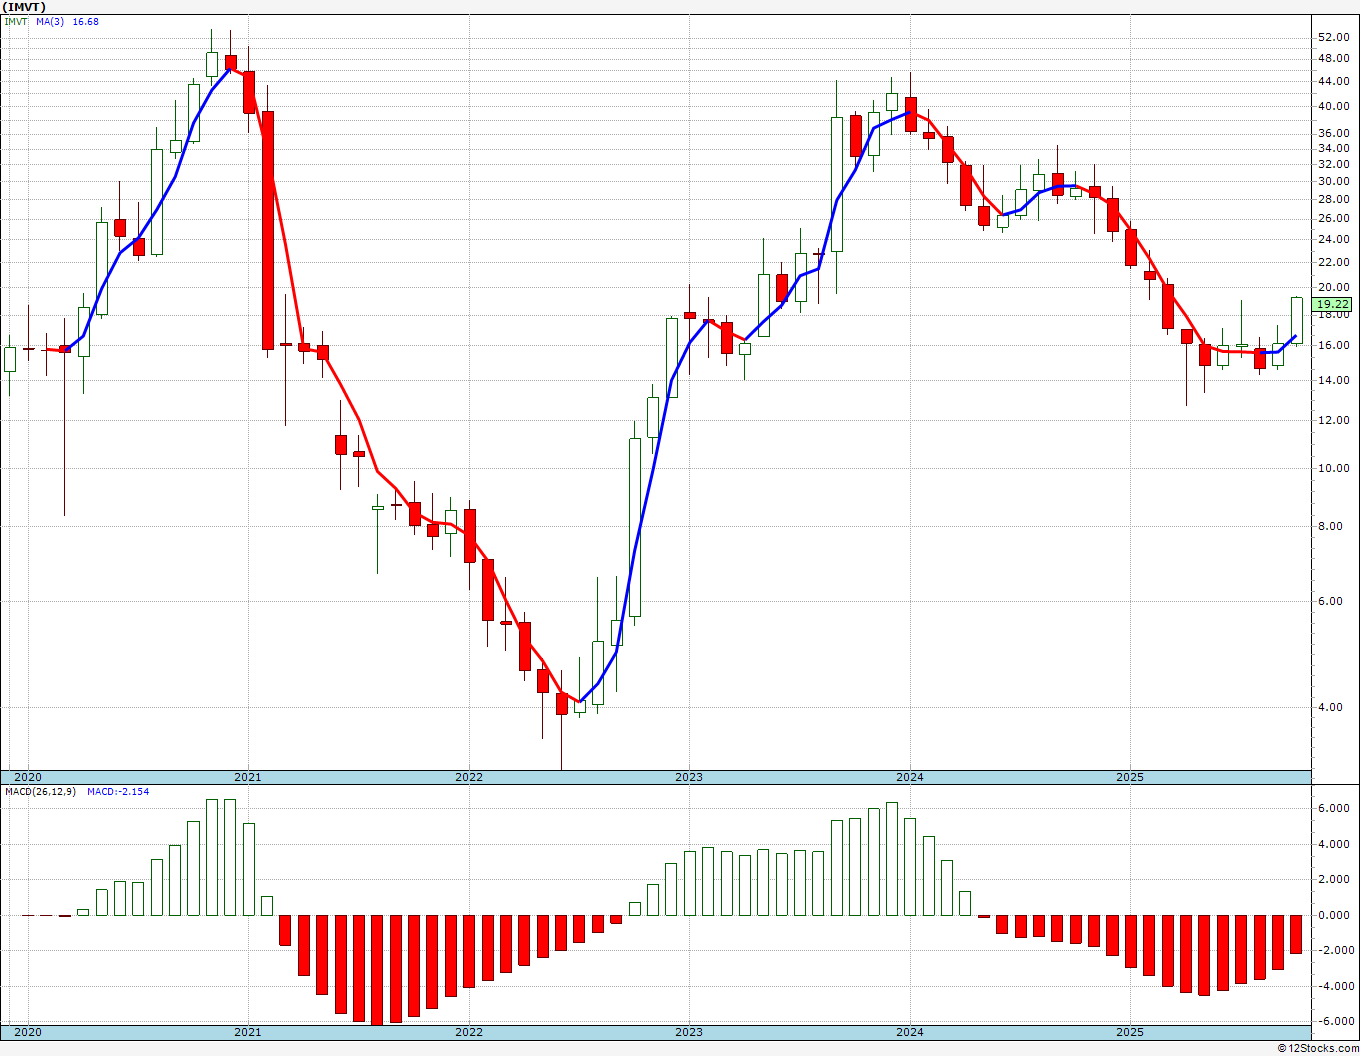Viewport: 1360px width, 1056px height.
Task: Click the 52.00 price axis label
Action: 1334,37
